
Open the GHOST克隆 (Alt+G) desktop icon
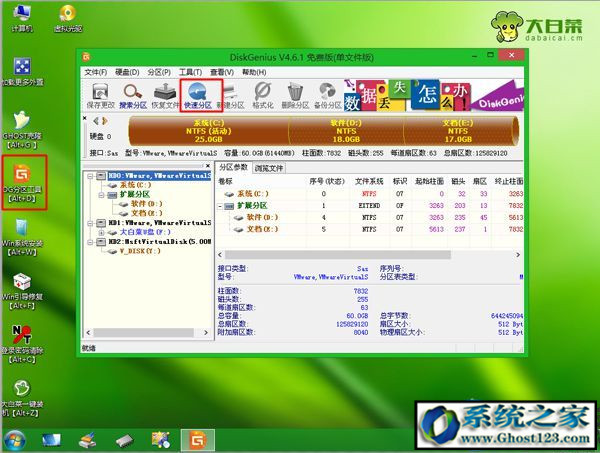[x=21, y=130]
